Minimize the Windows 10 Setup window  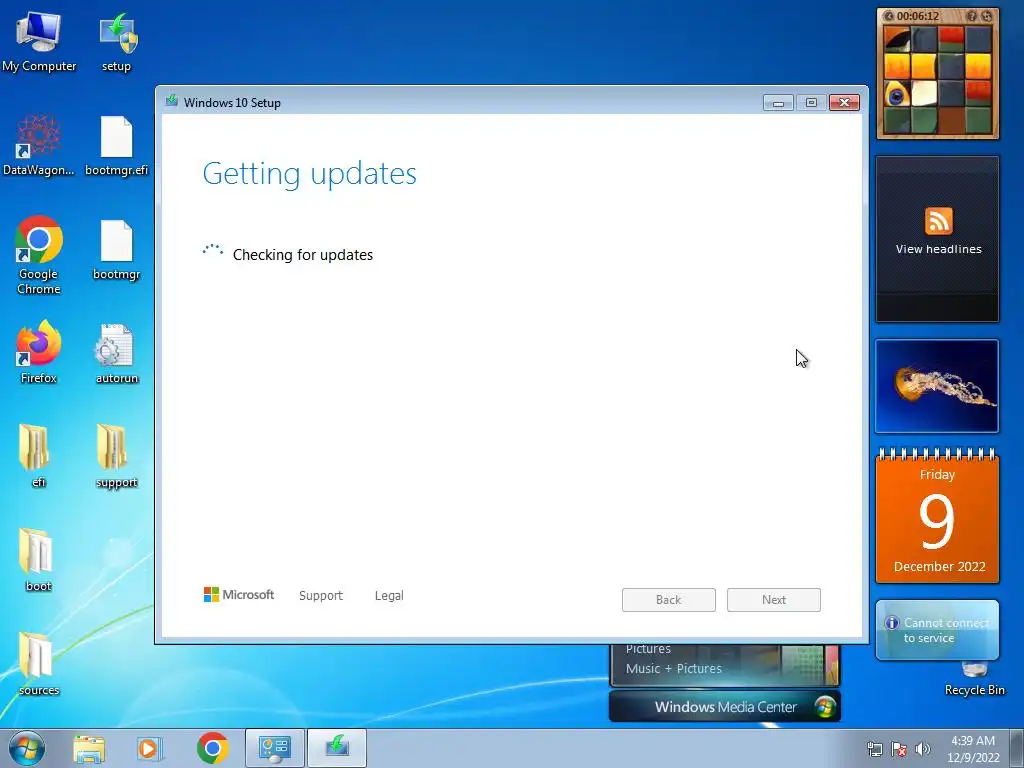click(x=778, y=103)
